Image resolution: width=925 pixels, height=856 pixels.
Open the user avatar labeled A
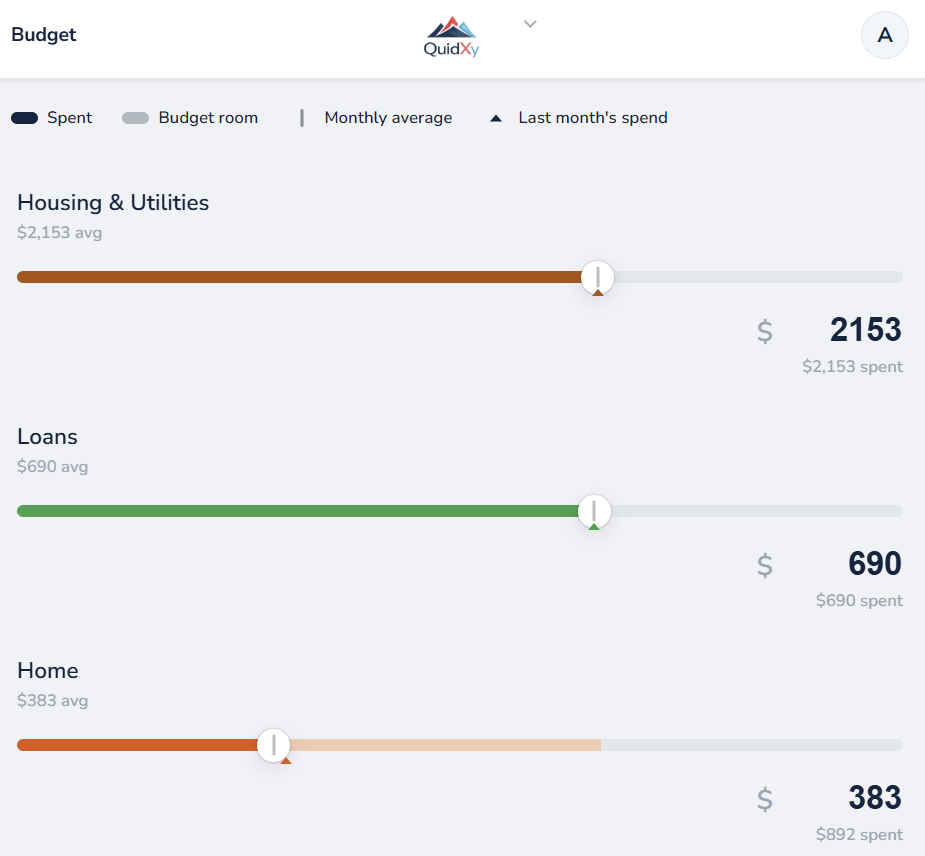click(x=884, y=35)
